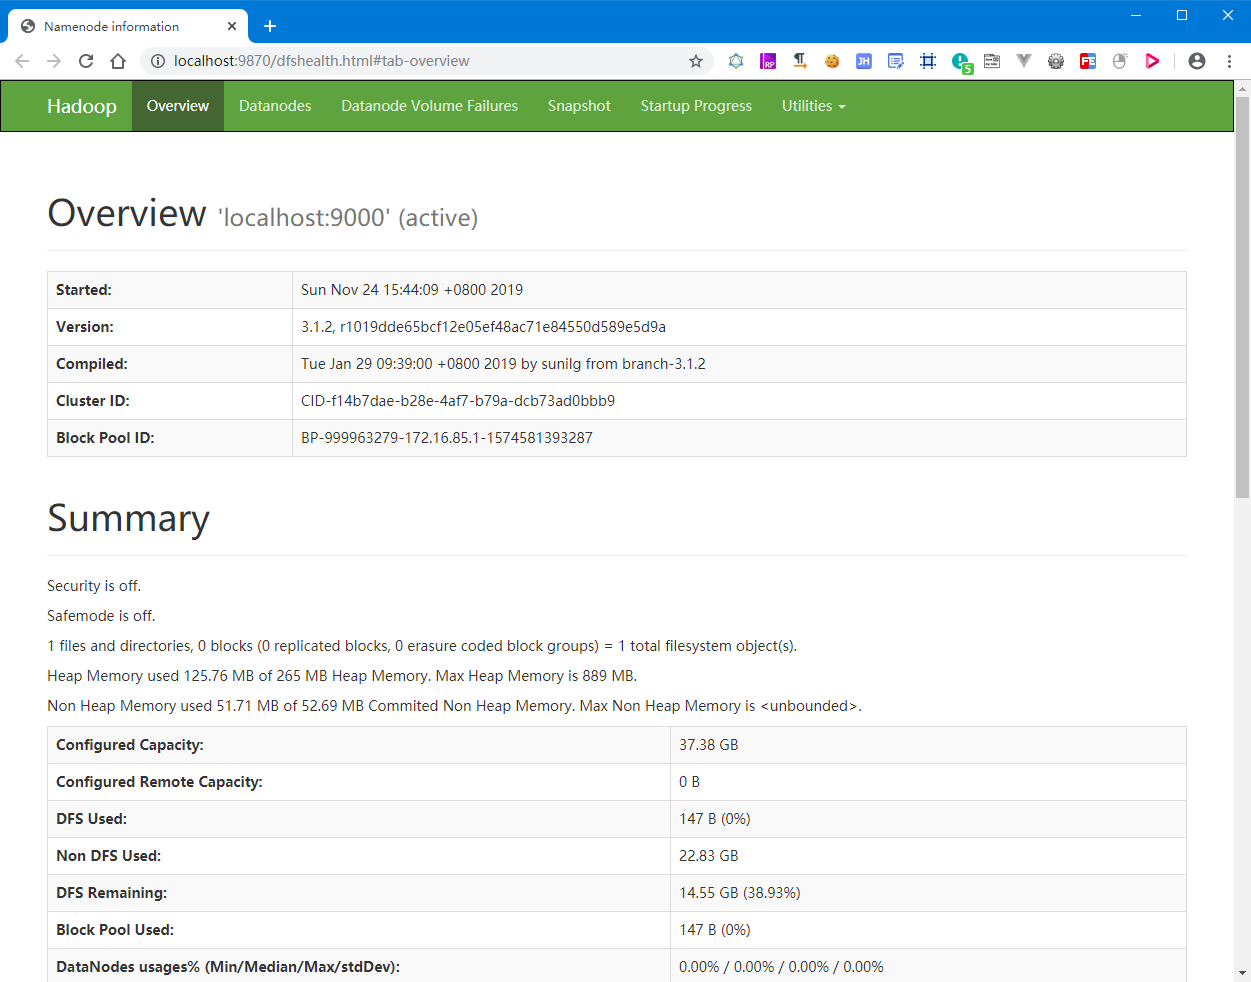The height and width of the screenshot is (982, 1251).
Task: Expand the Utilities dropdown menu
Action: 813,106
